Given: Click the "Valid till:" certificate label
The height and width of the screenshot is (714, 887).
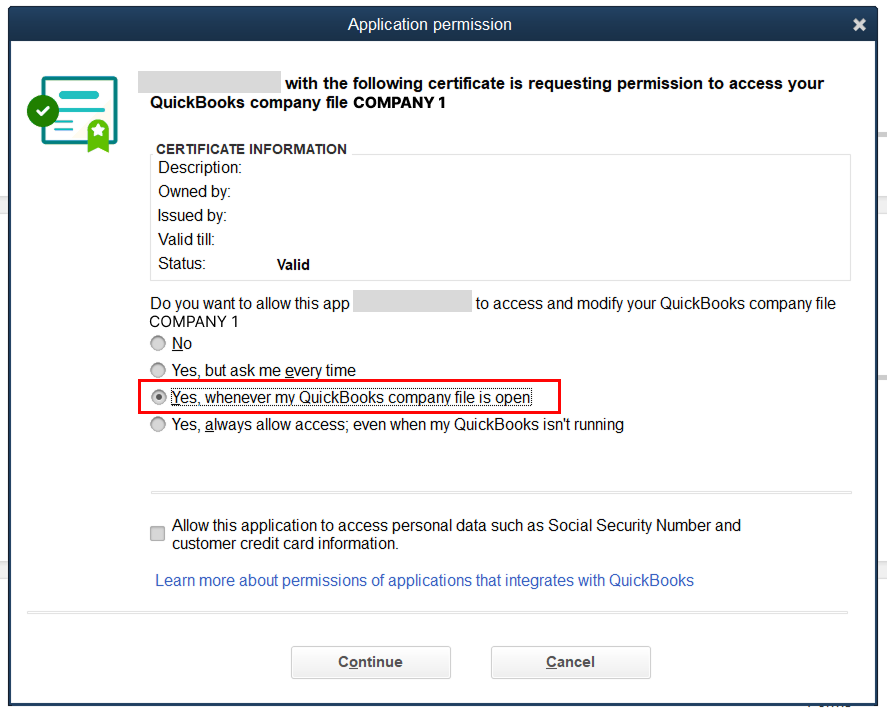Looking at the screenshot, I should pyautogui.click(x=186, y=240).
